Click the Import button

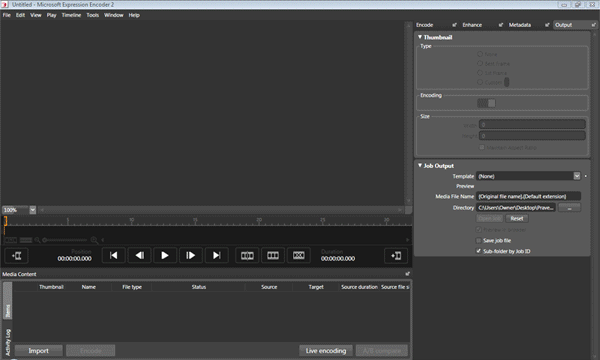38,350
